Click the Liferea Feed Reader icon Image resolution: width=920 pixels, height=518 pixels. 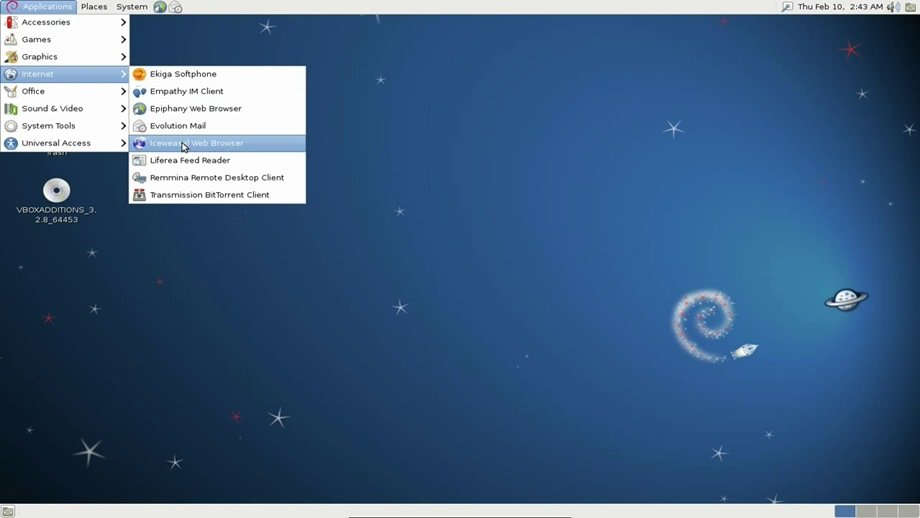[140, 160]
